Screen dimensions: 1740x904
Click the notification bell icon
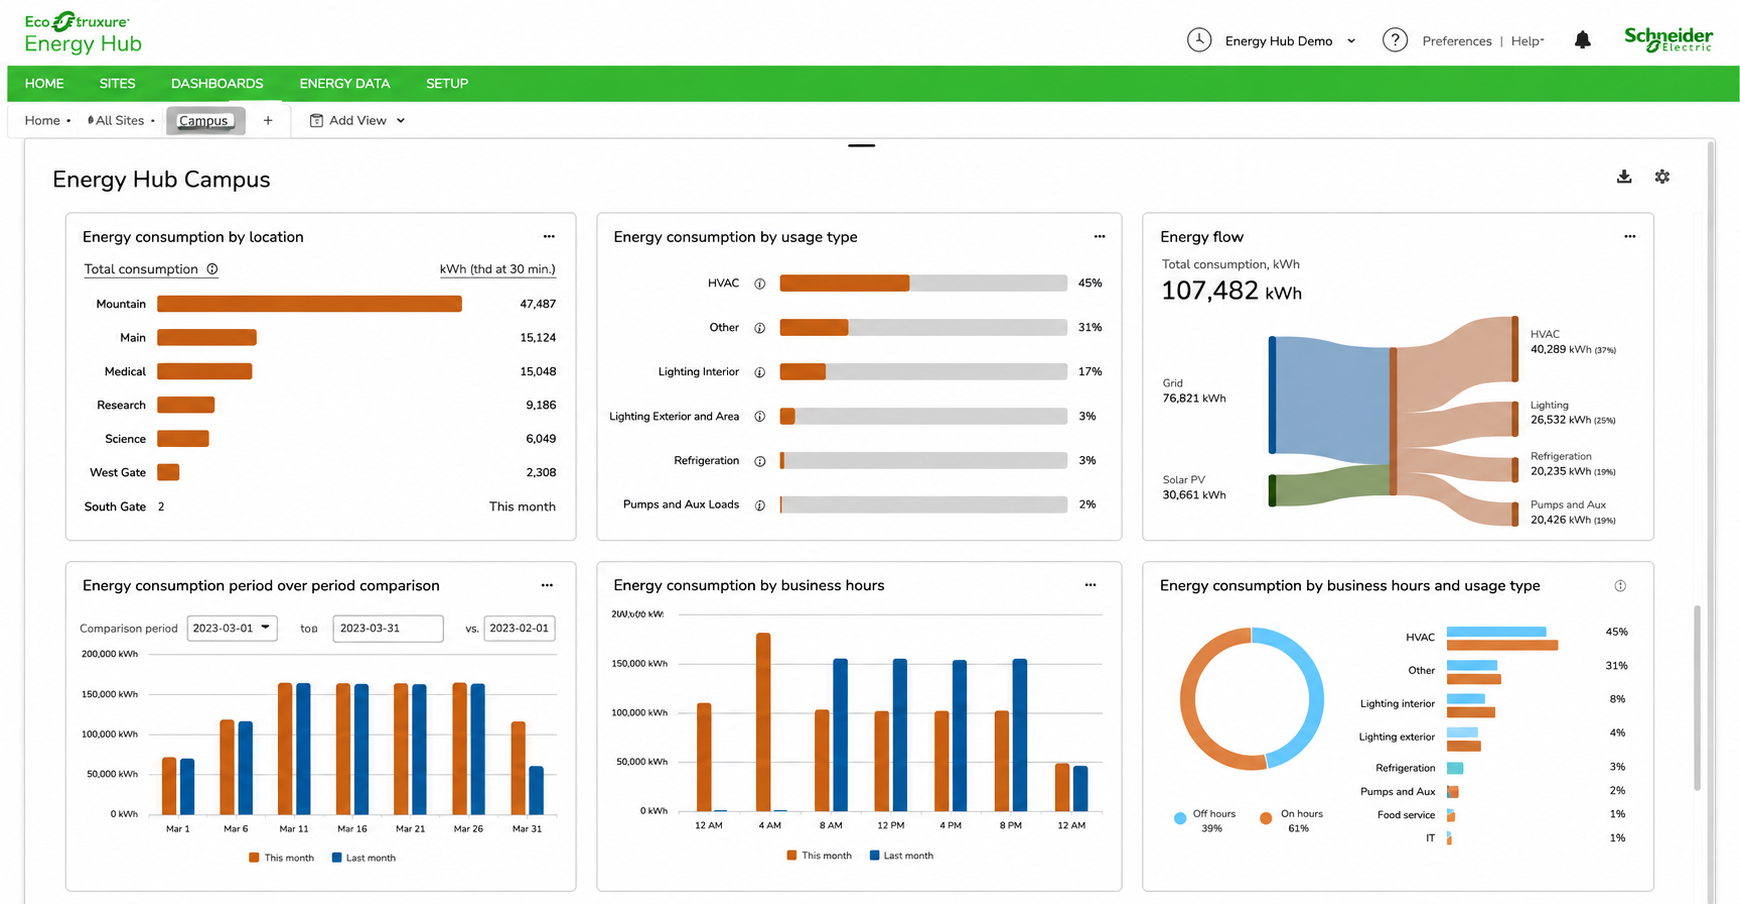(1582, 40)
